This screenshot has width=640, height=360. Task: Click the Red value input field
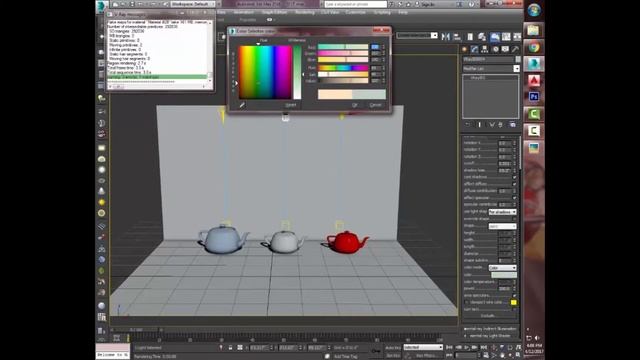coord(375,47)
